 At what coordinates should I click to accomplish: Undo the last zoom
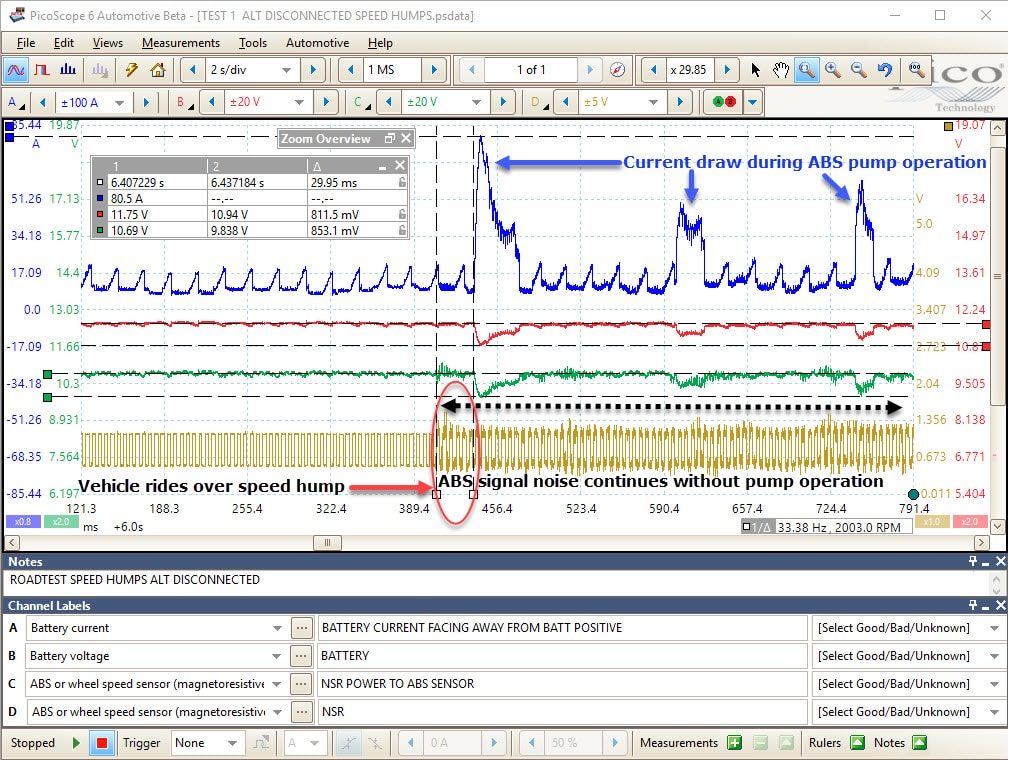point(884,70)
